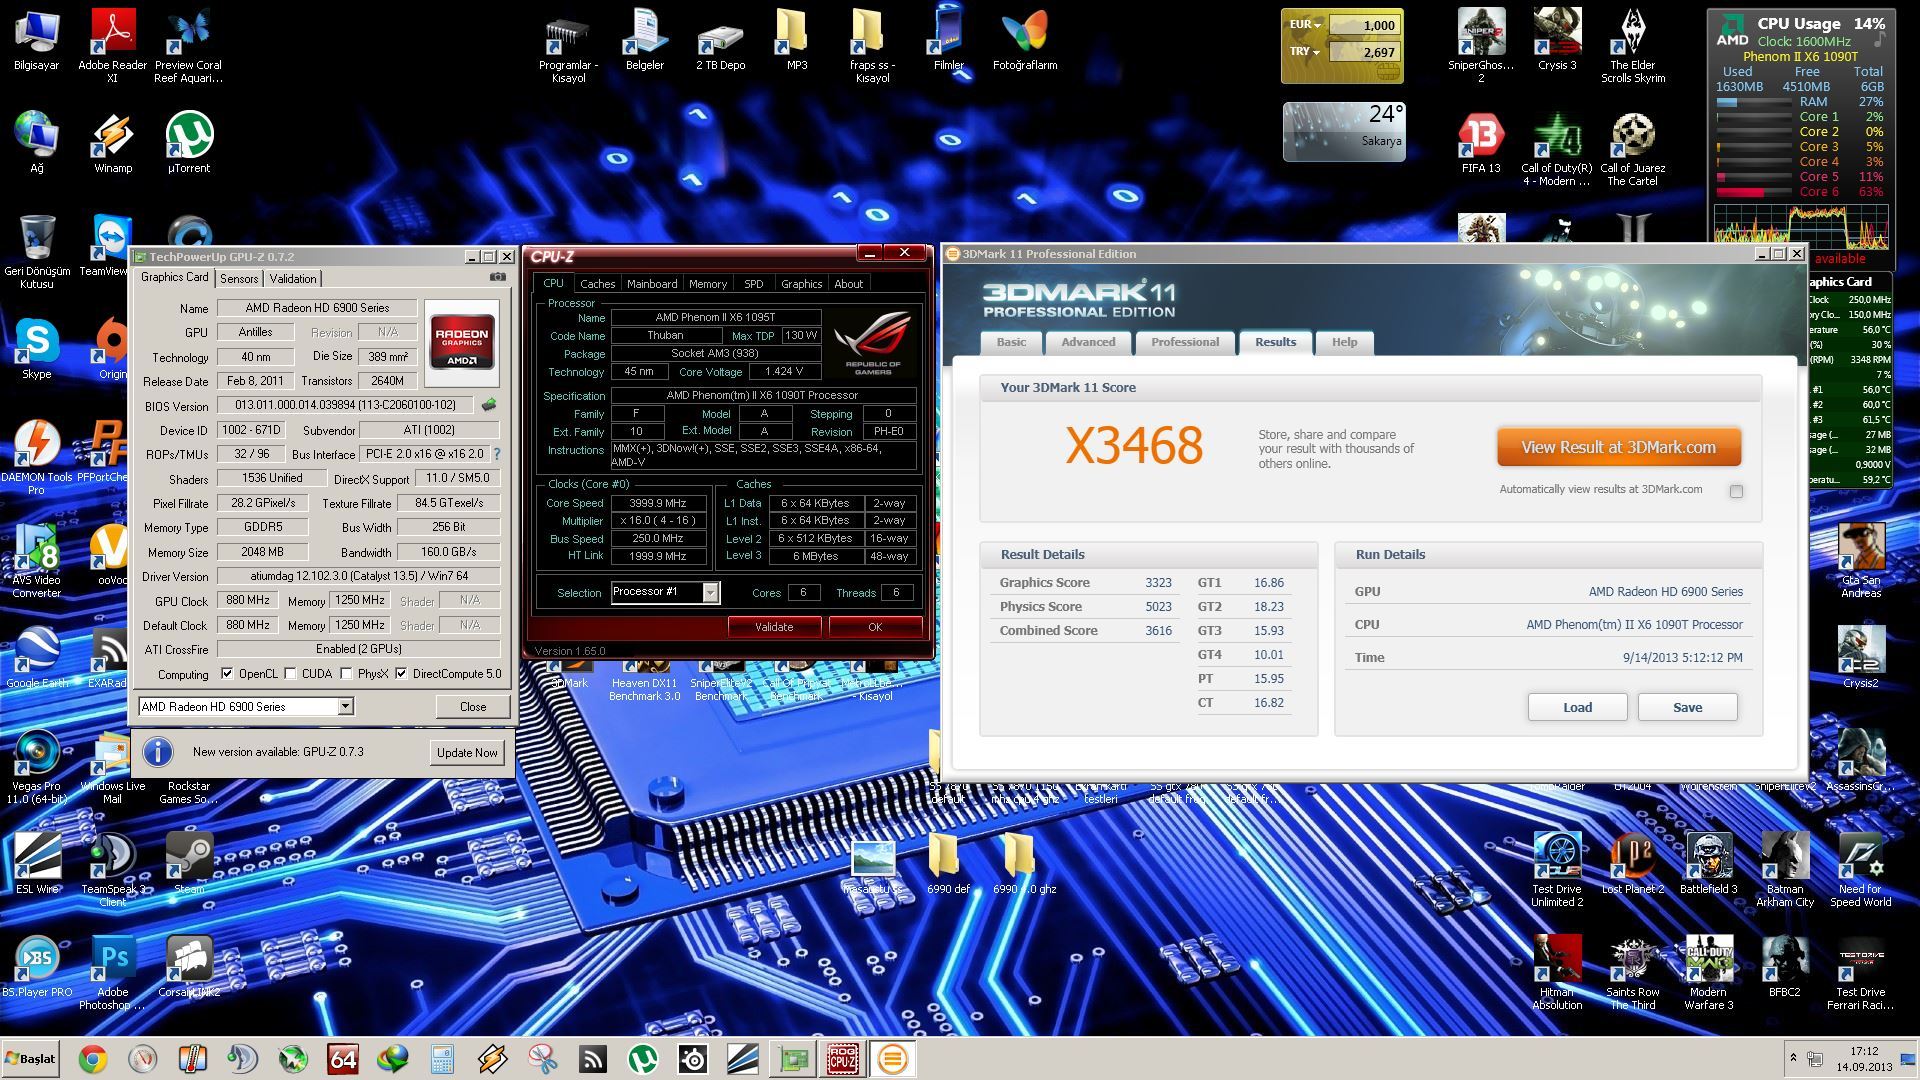Click the GPU-Z screenshot camera icon
The height and width of the screenshot is (1080, 1920).
(498, 277)
